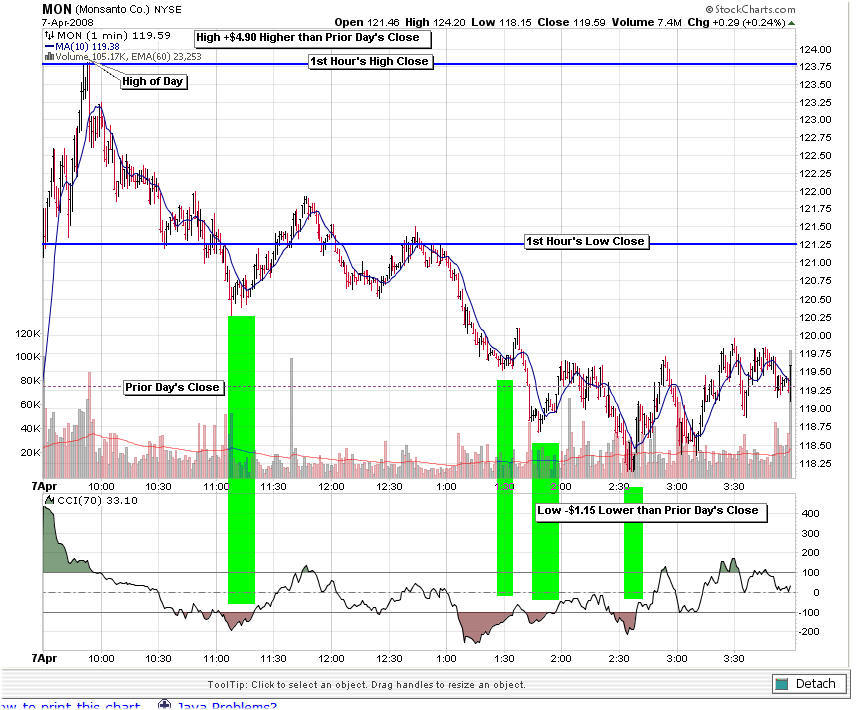Select the green rectangle just before 2:00
The height and width of the screenshot is (710, 862).
[545, 521]
